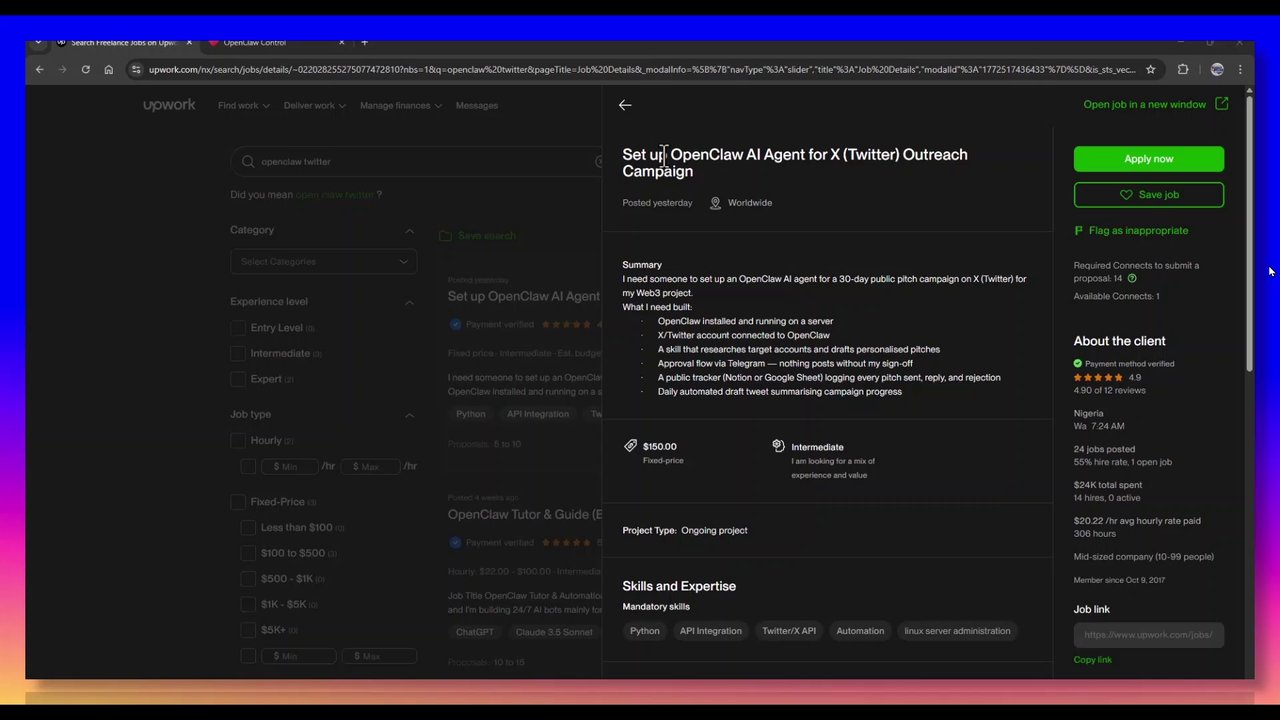The height and width of the screenshot is (720, 1280).
Task: Click Open job in a new window link
Action: pos(1144,104)
